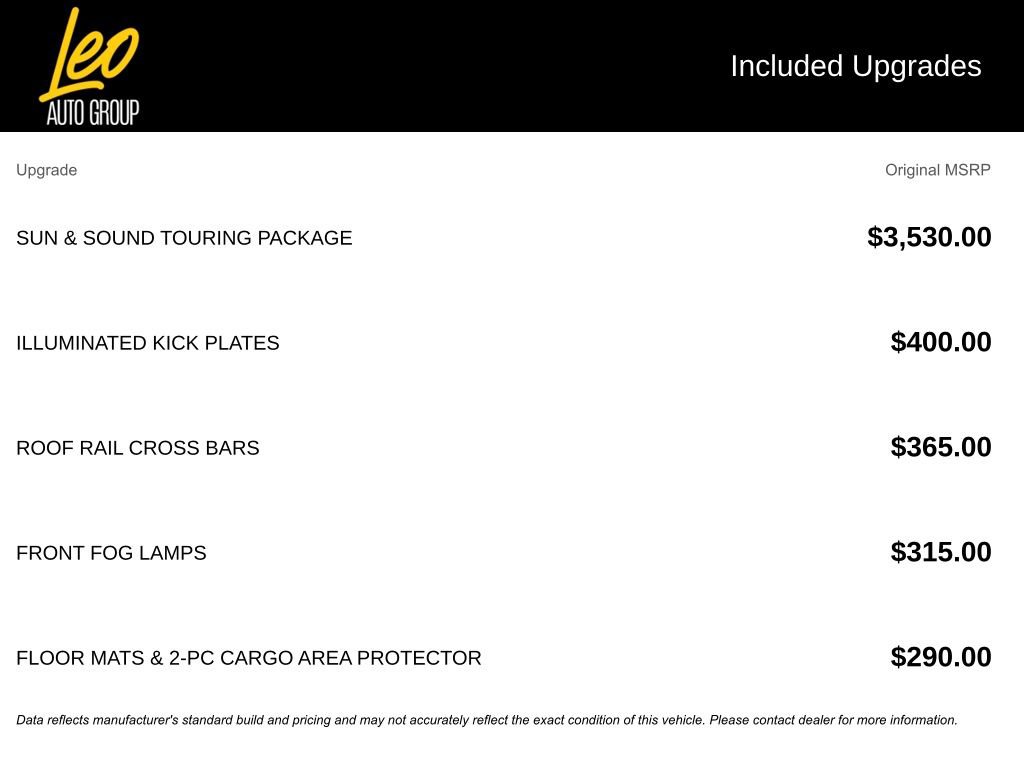Click the $3,530.00 price

click(x=929, y=237)
